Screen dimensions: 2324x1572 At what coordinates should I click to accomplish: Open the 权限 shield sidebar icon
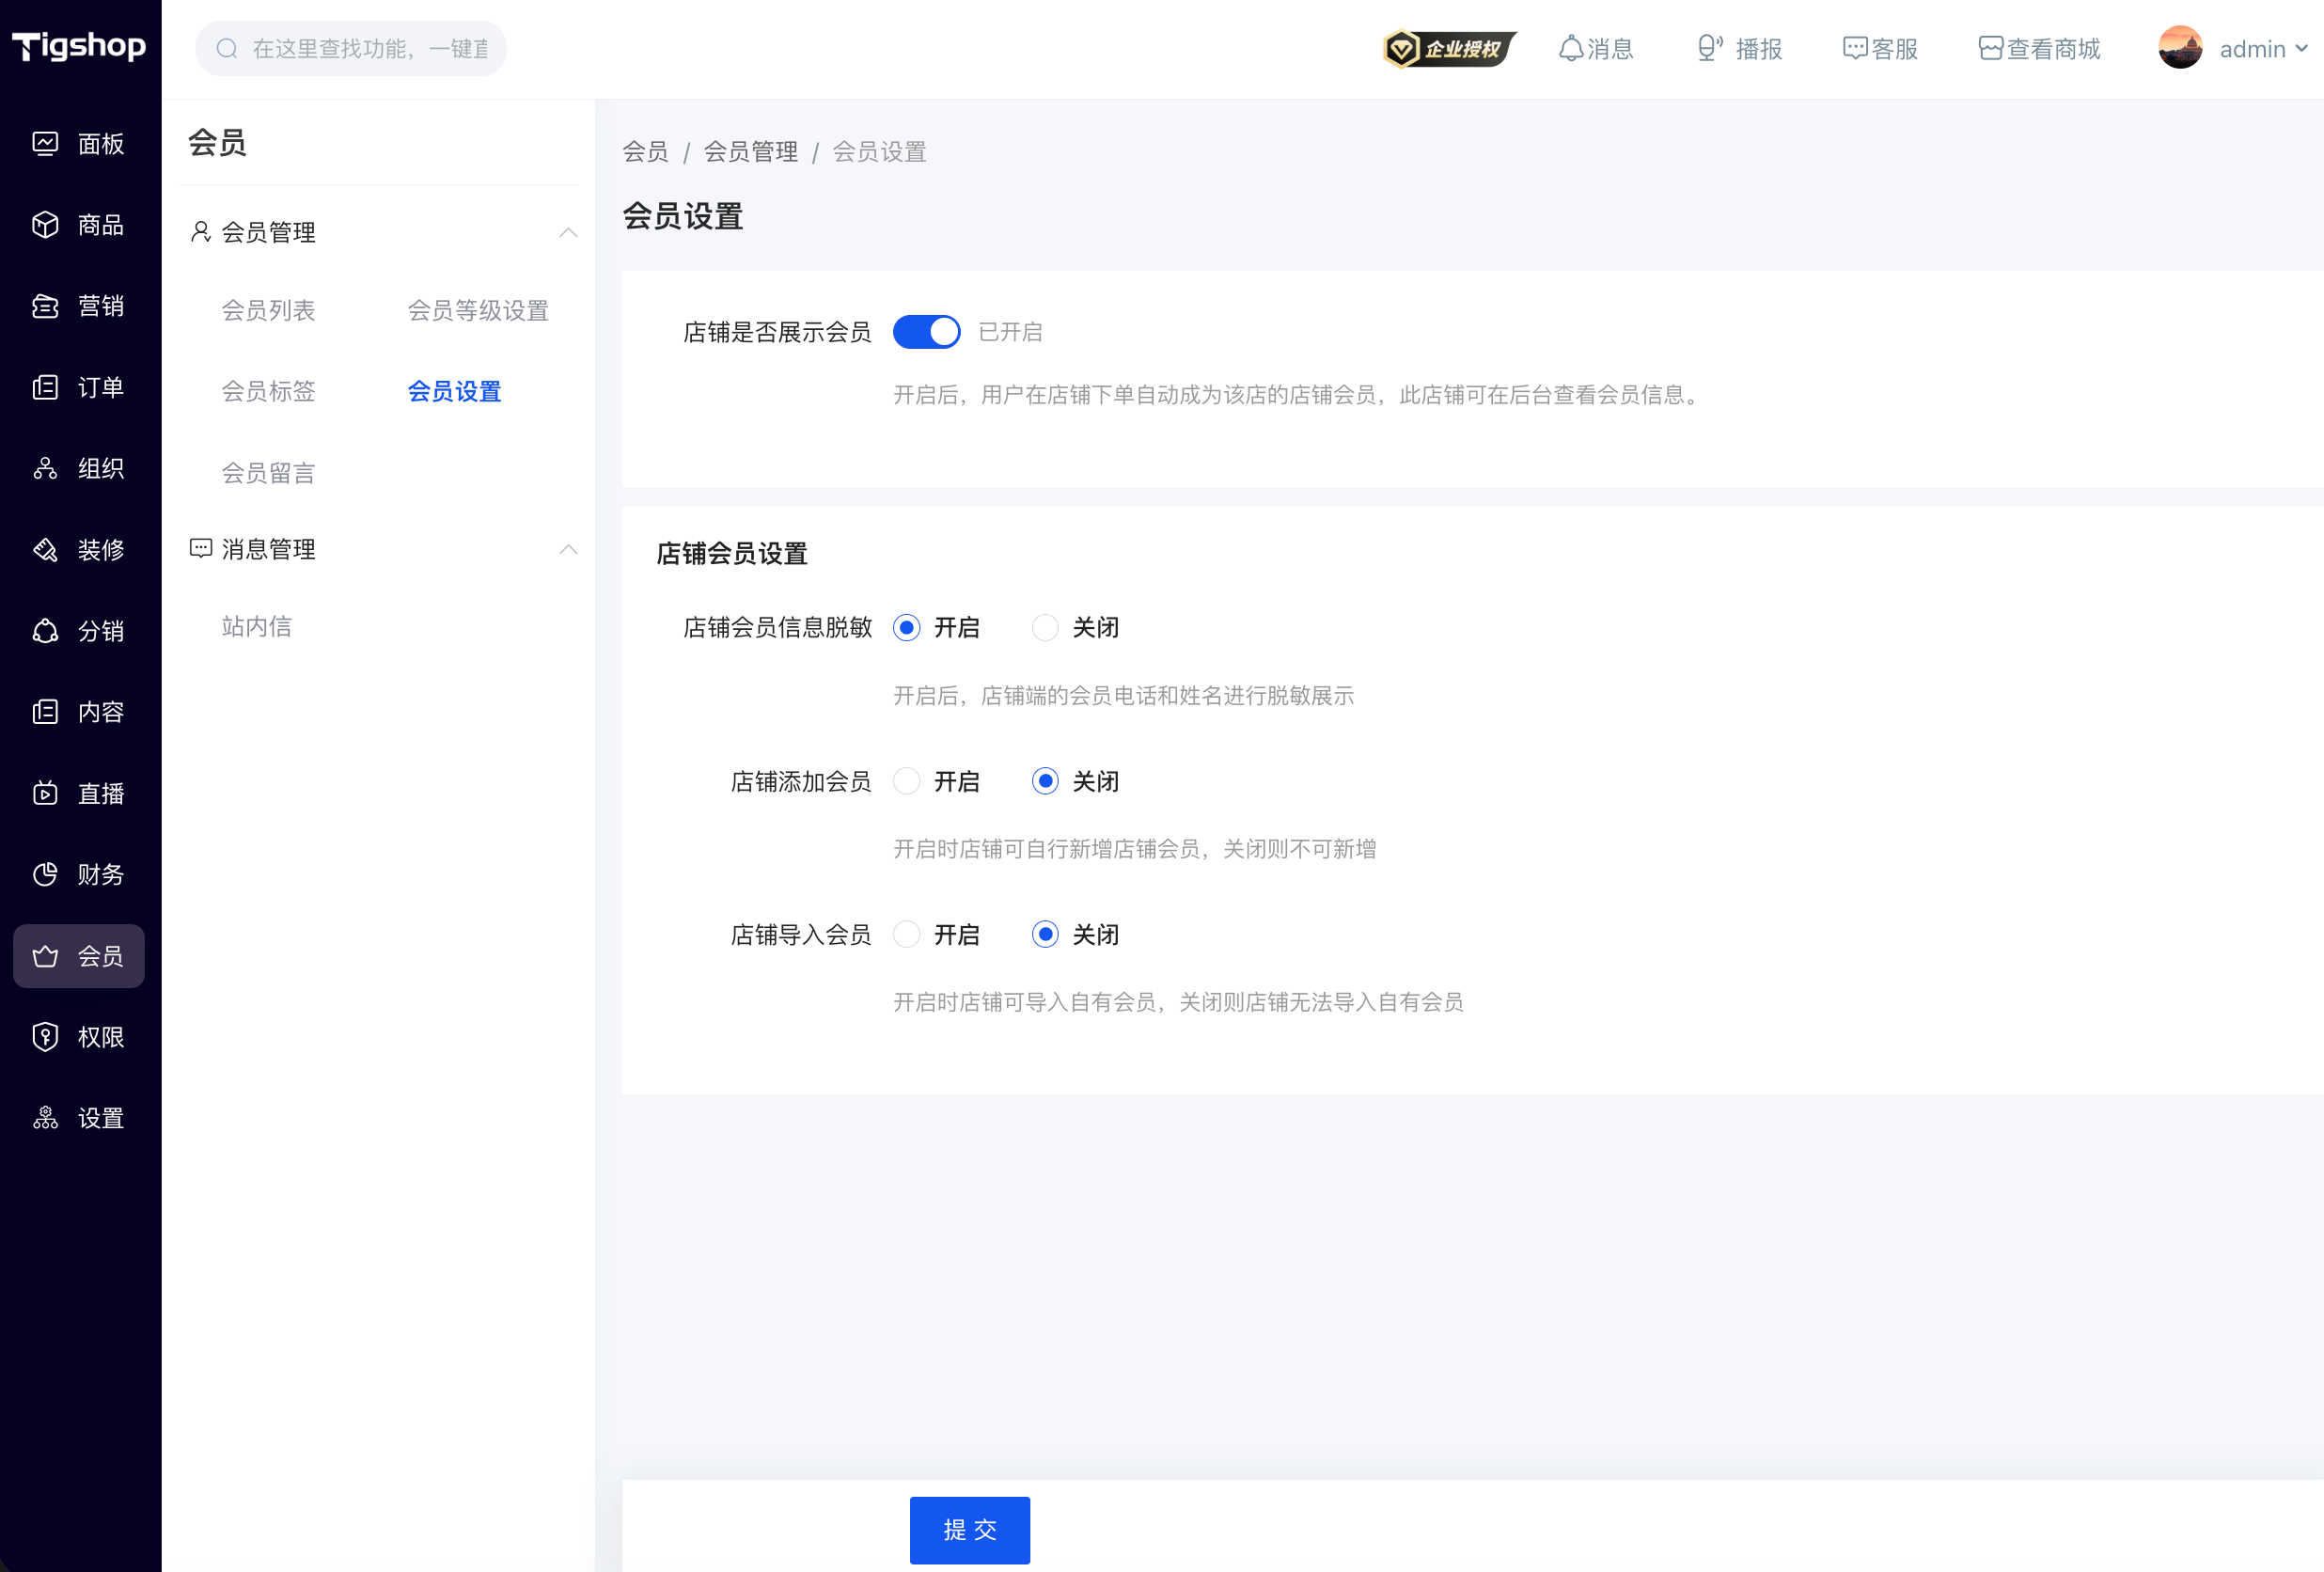(x=45, y=1037)
